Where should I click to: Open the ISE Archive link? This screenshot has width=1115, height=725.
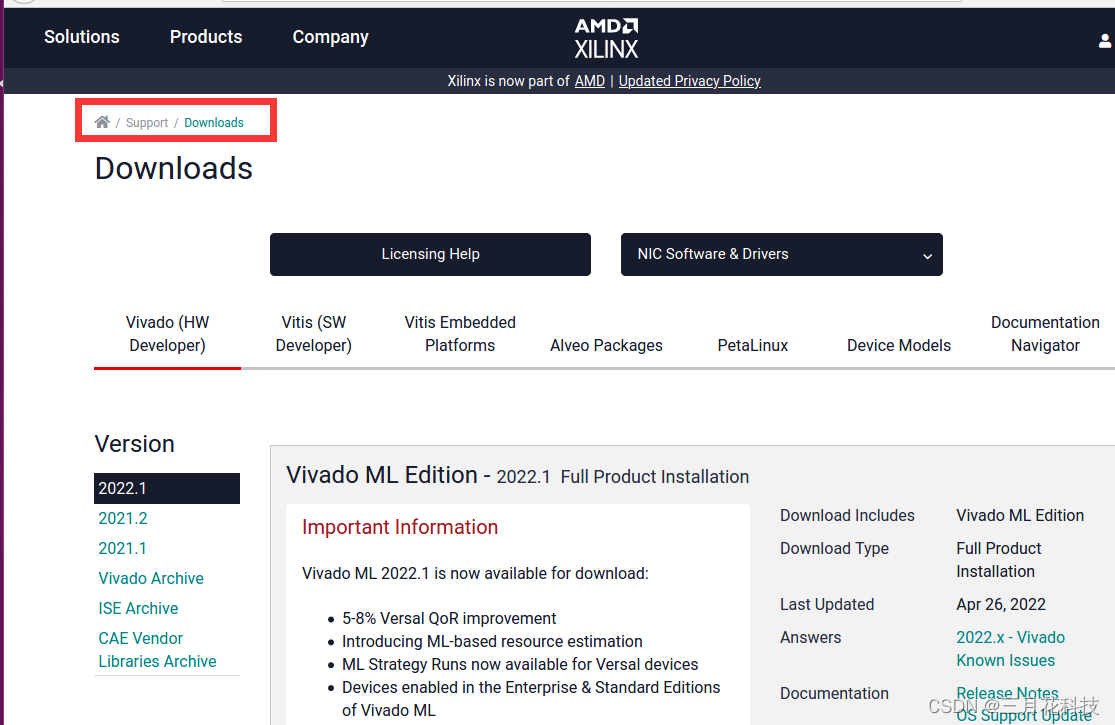coord(138,608)
